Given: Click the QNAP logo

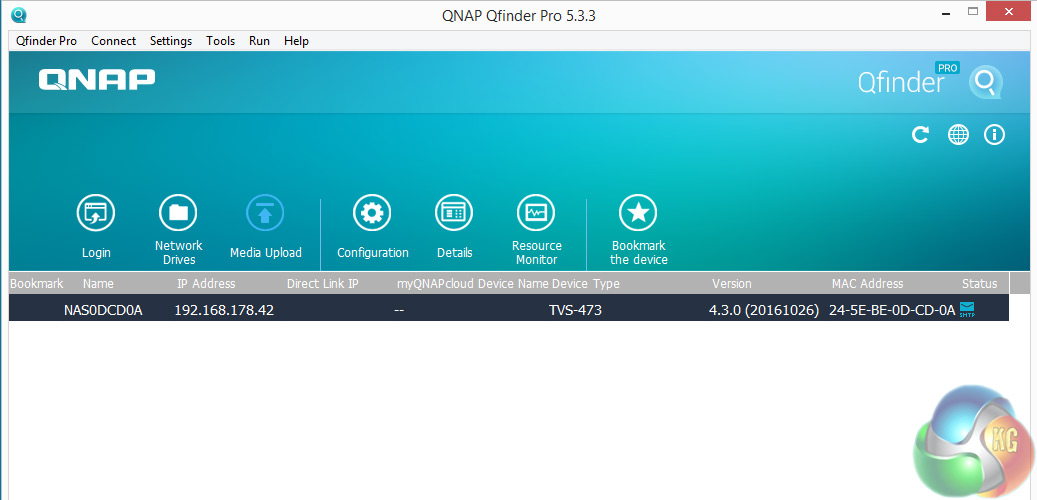Looking at the screenshot, I should tap(97, 79).
